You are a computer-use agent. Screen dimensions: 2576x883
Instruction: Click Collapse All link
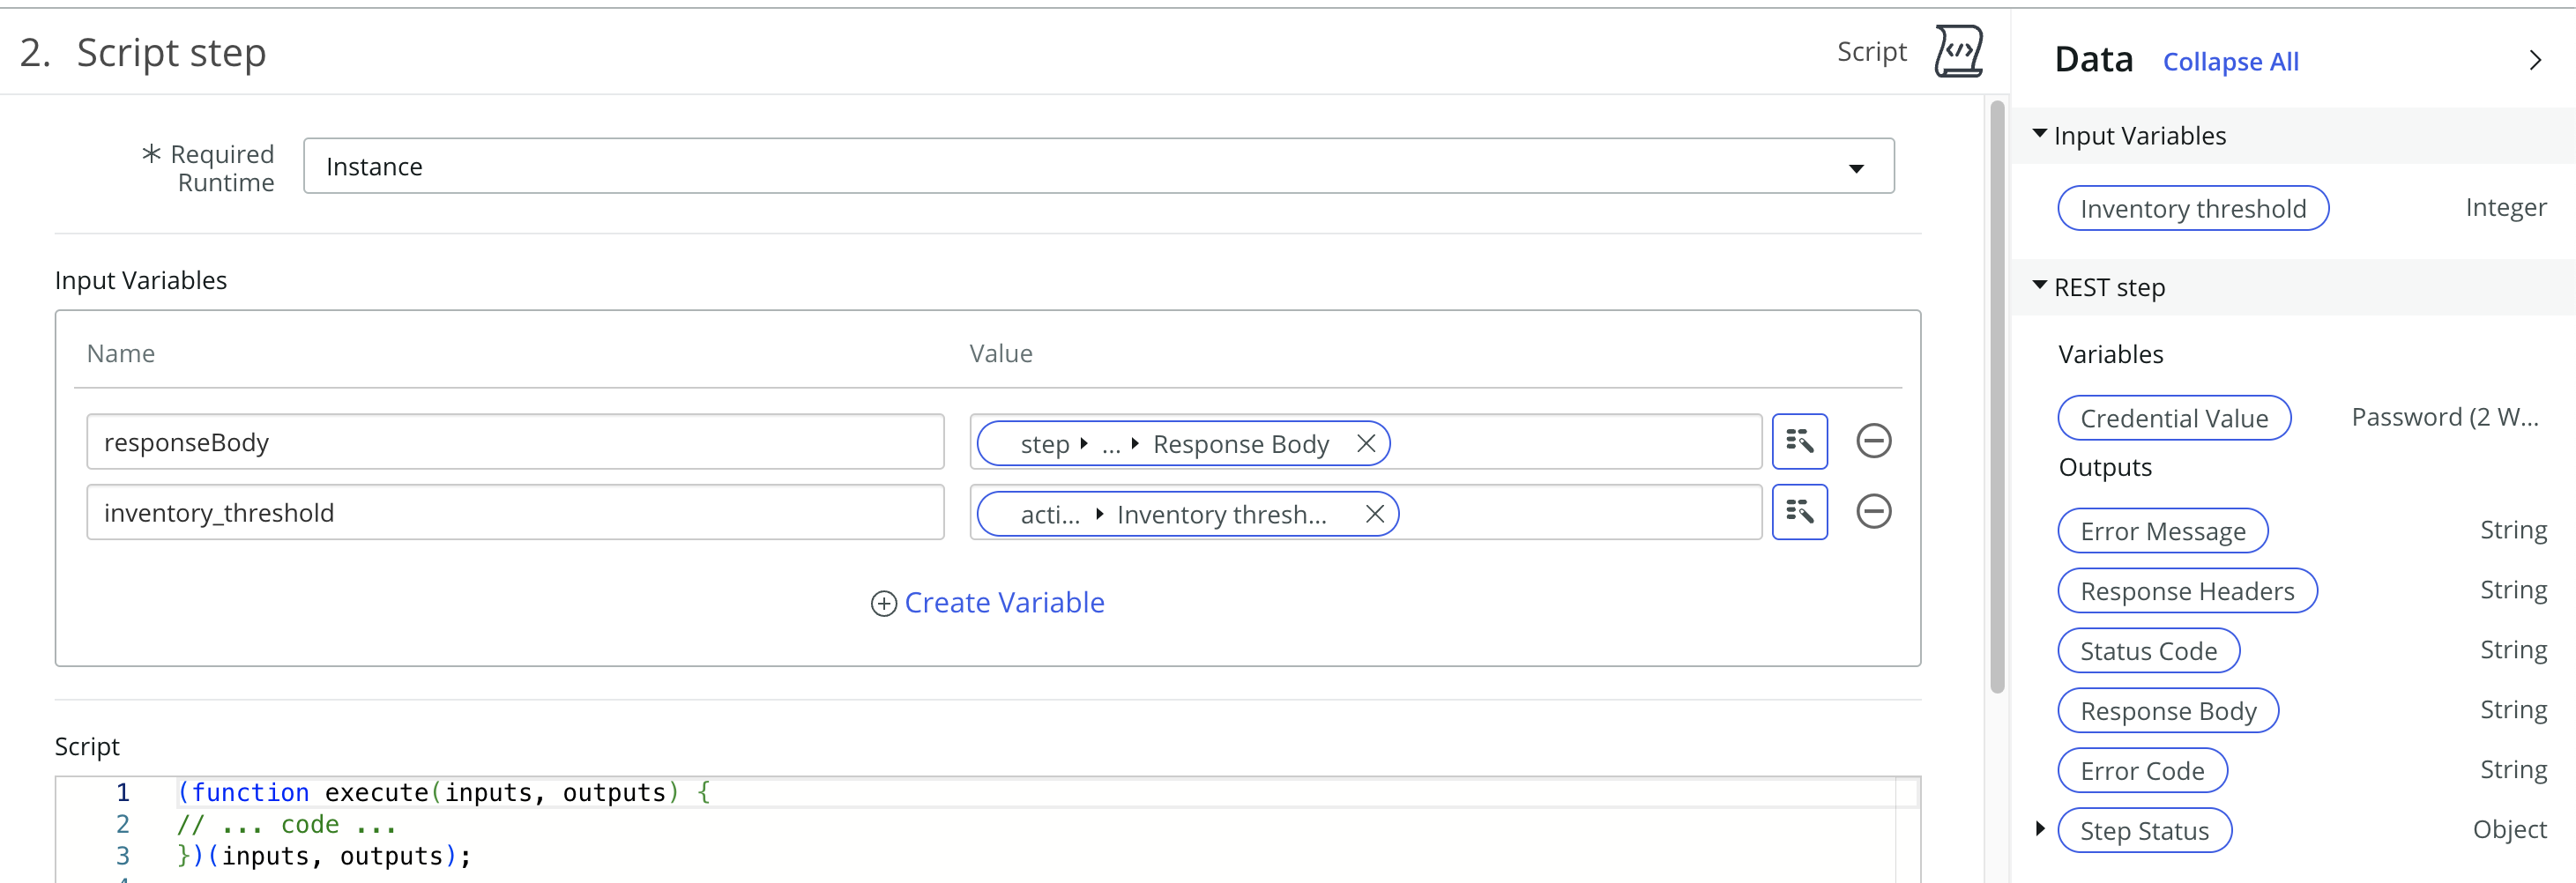coord(2230,62)
